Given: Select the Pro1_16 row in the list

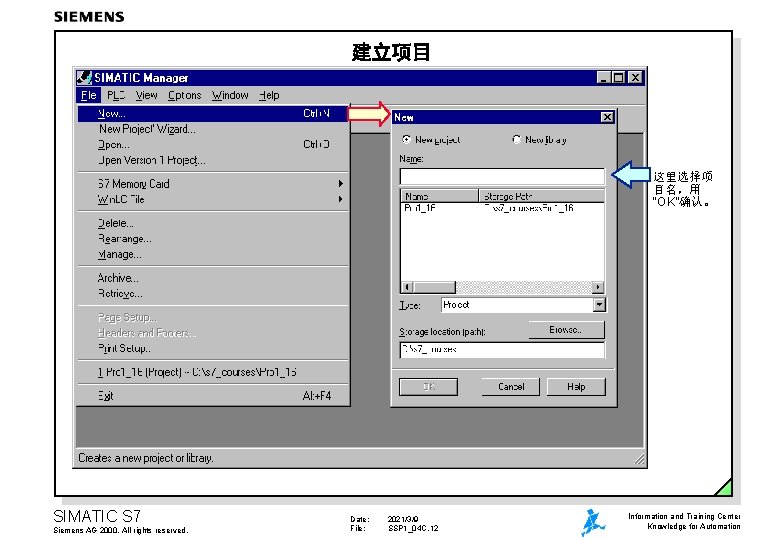Looking at the screenshot, I should tap(502, 208).
